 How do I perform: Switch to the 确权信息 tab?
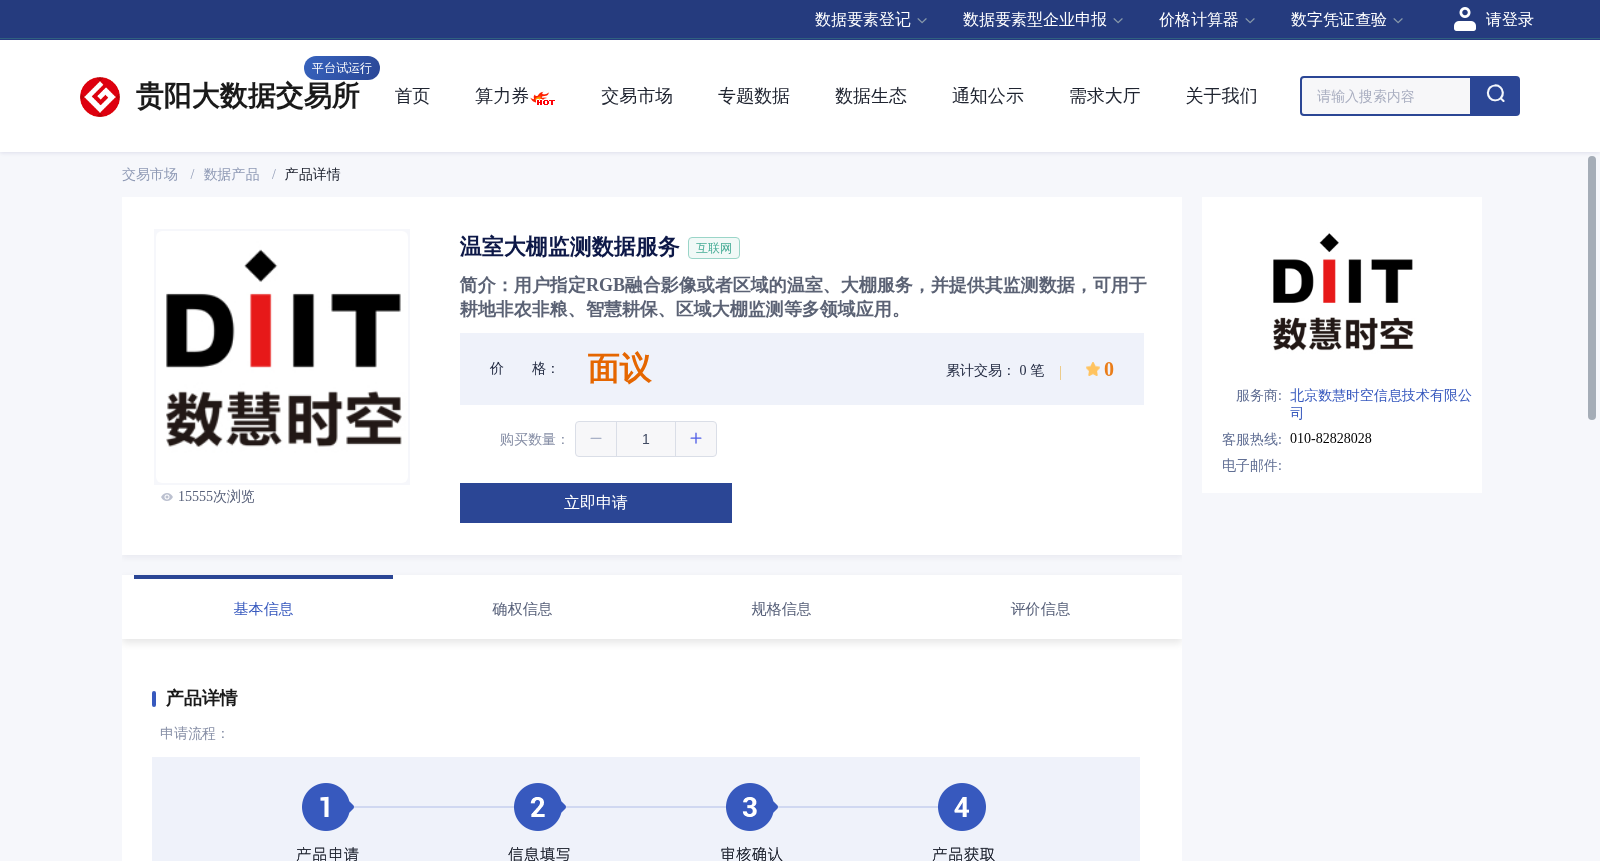pos(522,609)
